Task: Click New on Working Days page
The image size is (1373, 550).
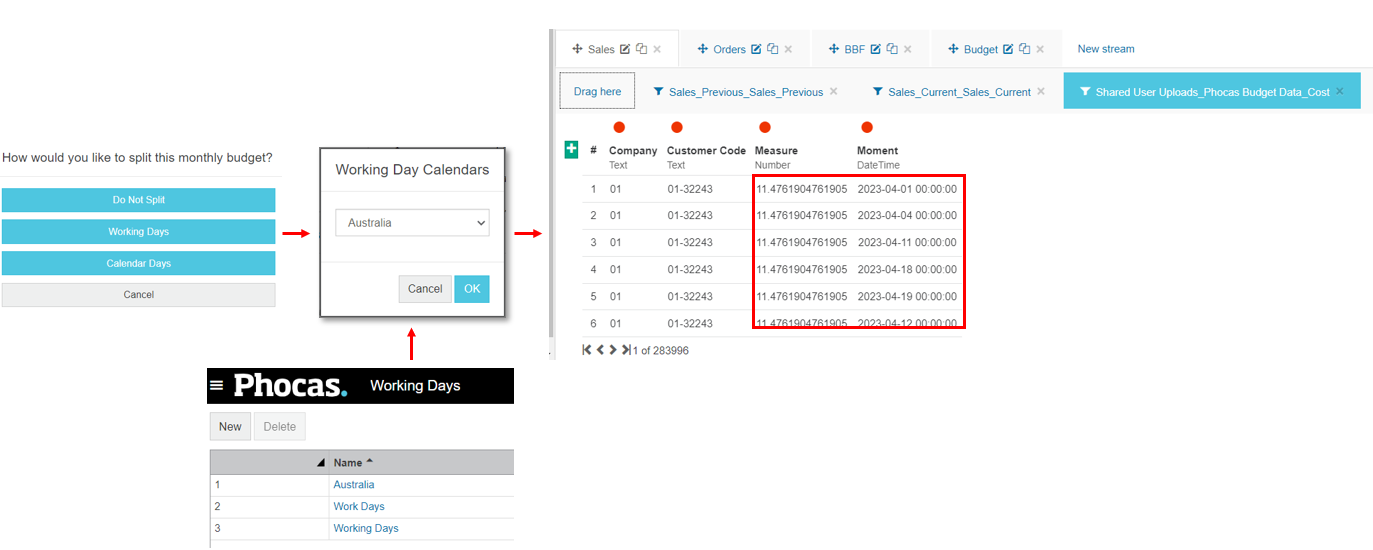Action: [x=230, y=427]
